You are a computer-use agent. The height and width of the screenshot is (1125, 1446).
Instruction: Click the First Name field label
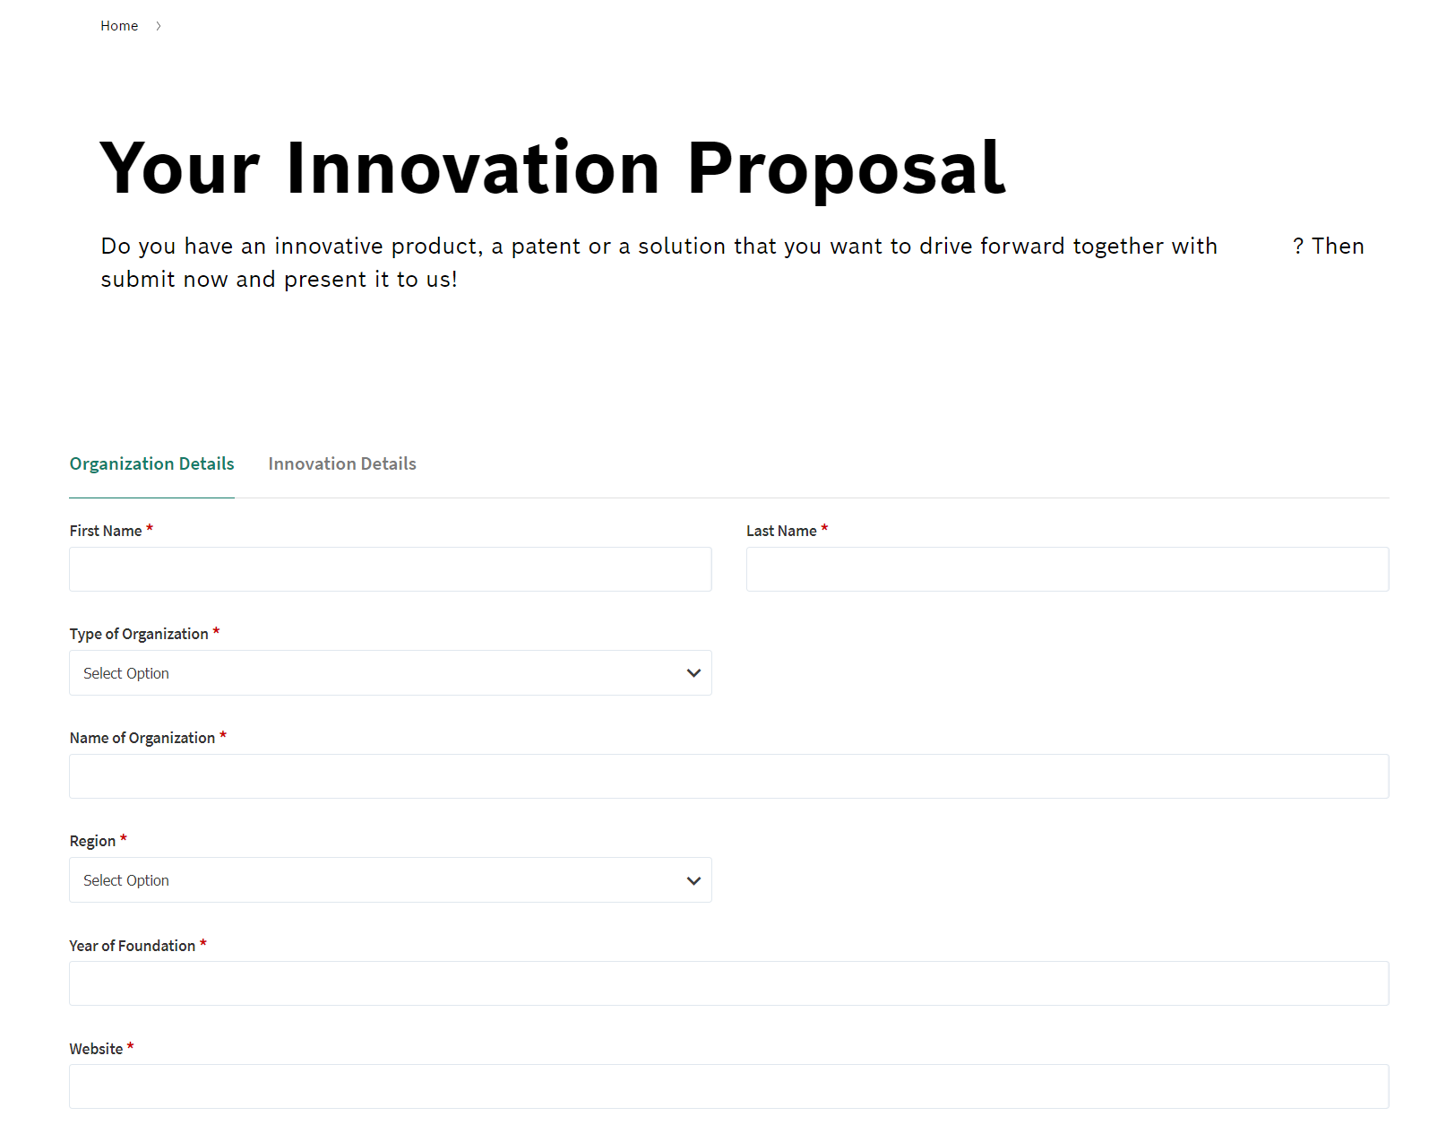click(105, 531)
